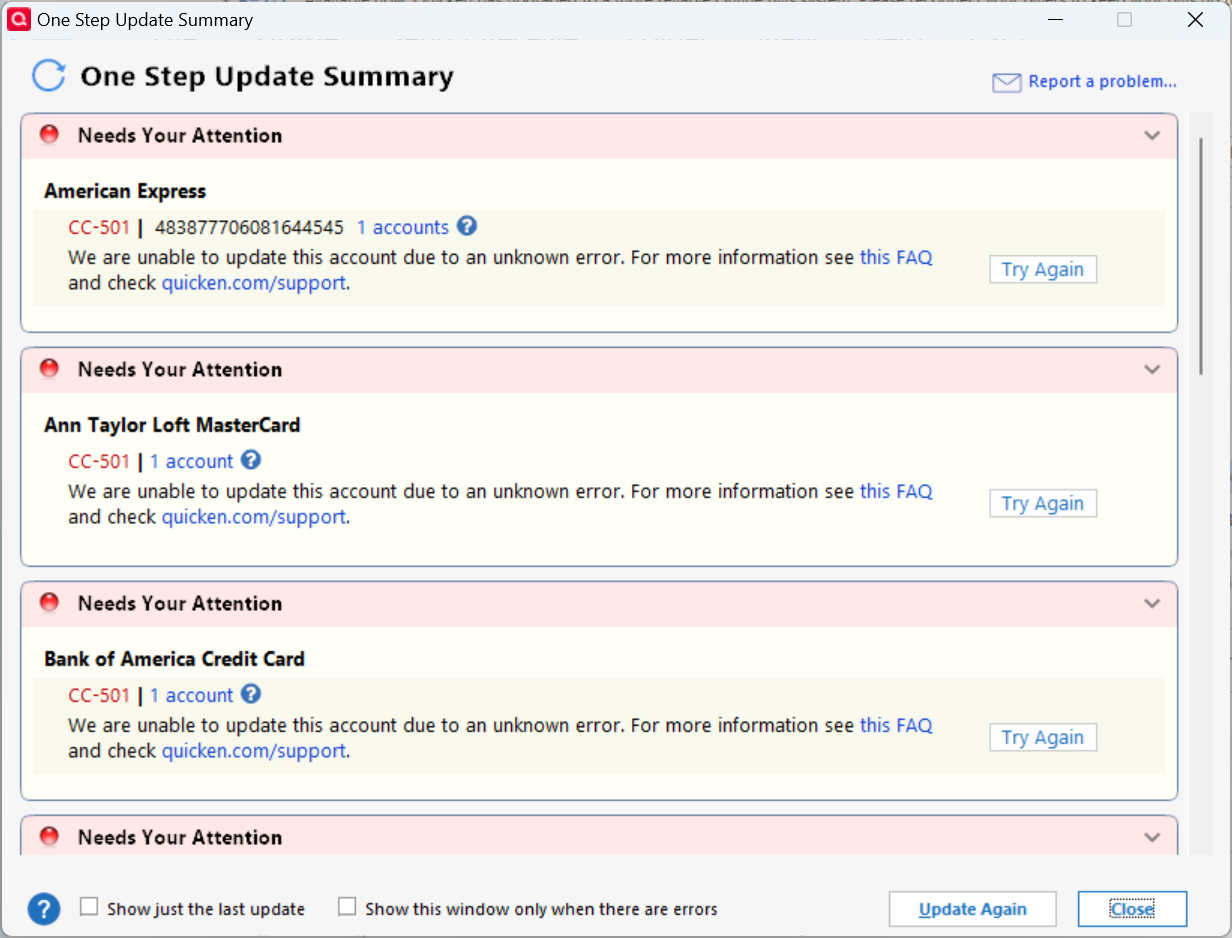The image size is (1232, 938).
Task: Click Try Again for Ann Taylor Loft MasterCard
Action: 1043,504
